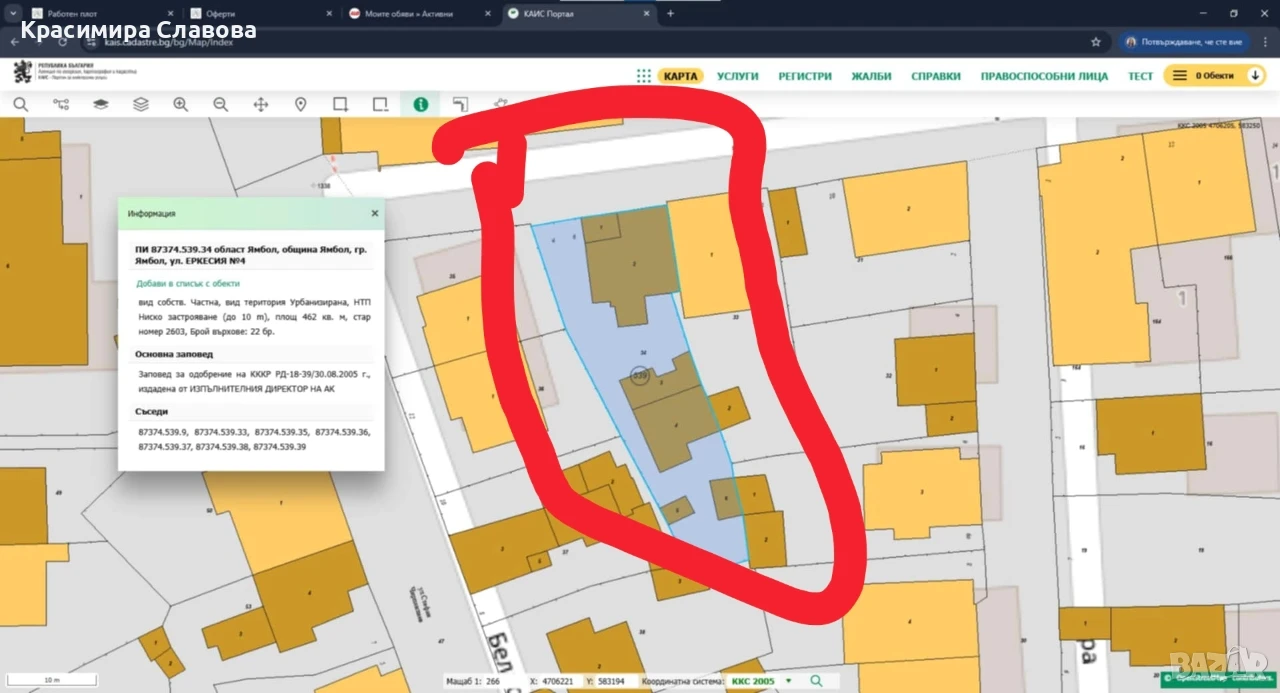1280x693 pixels.
Task: Select the pan arrows tool
Action: click(x=261, y=104)
